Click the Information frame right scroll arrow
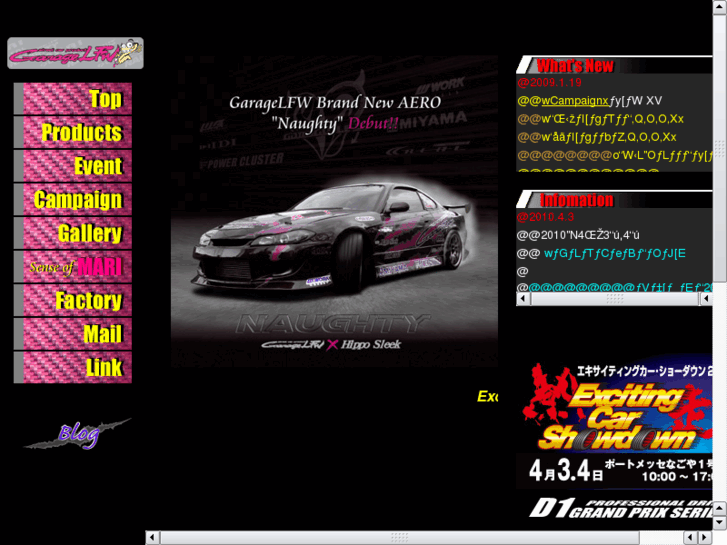This screenshot has width=727, height=545. coord(706,299)
